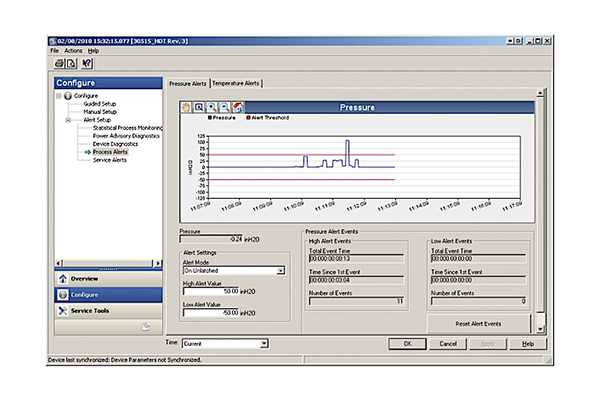Select the pan hand chart tool

tap(186, 107)
